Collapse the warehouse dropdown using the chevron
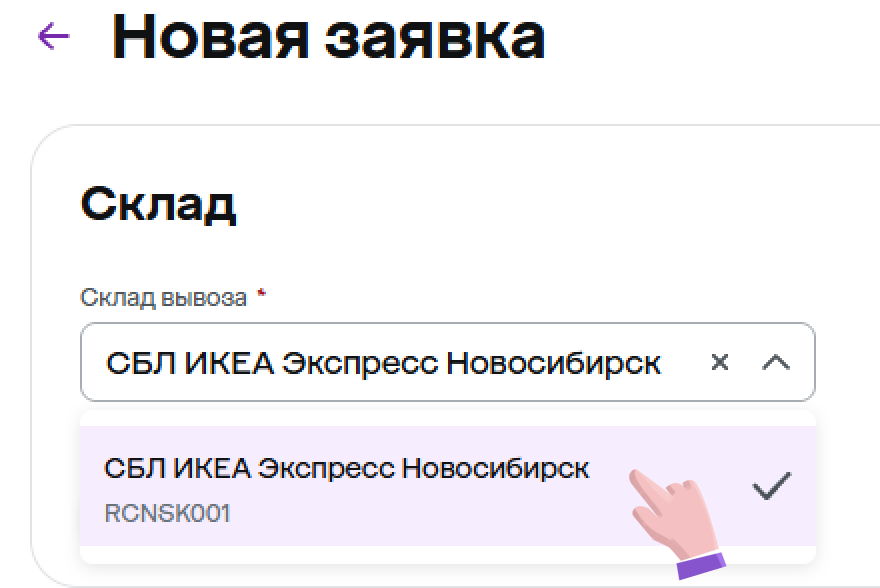Screen dimensions: 880x588 coord(776,362)
